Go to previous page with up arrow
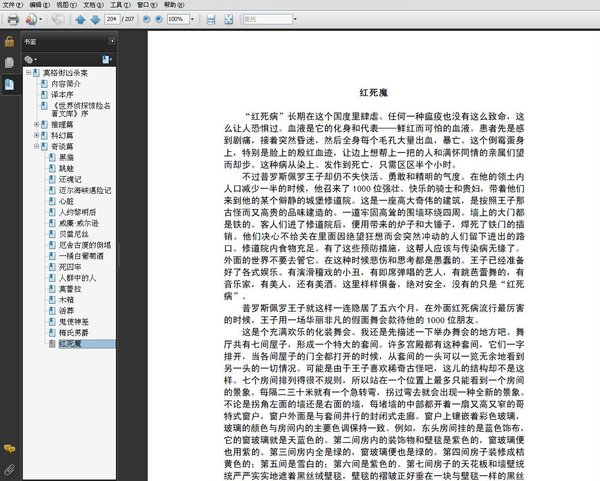The height and width of the screenshot is (481, 600). (x=80, y=19)
